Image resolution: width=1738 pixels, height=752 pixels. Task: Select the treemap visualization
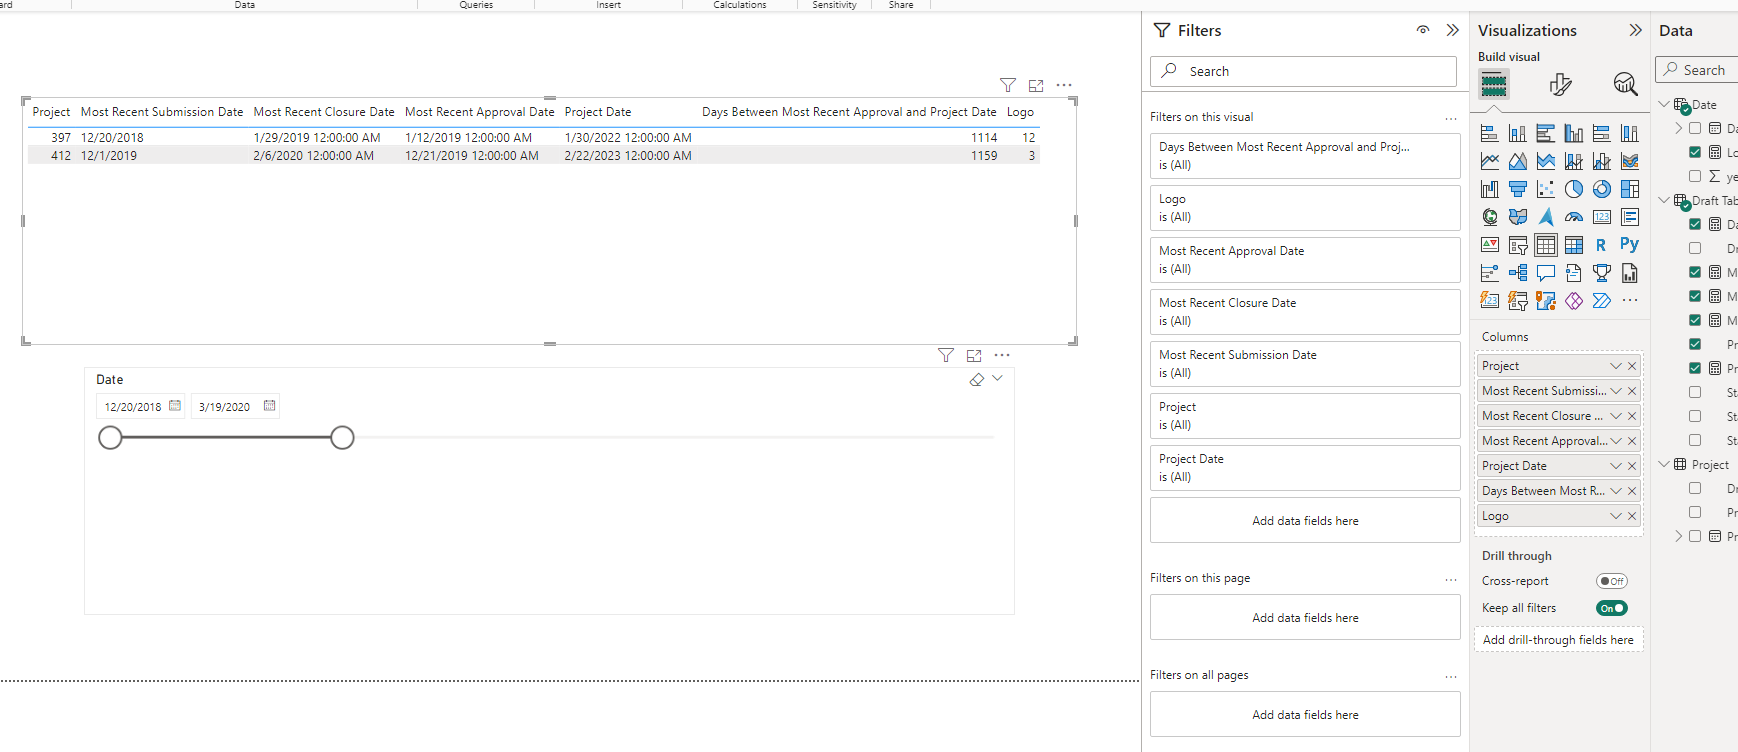coord(1630,189)
